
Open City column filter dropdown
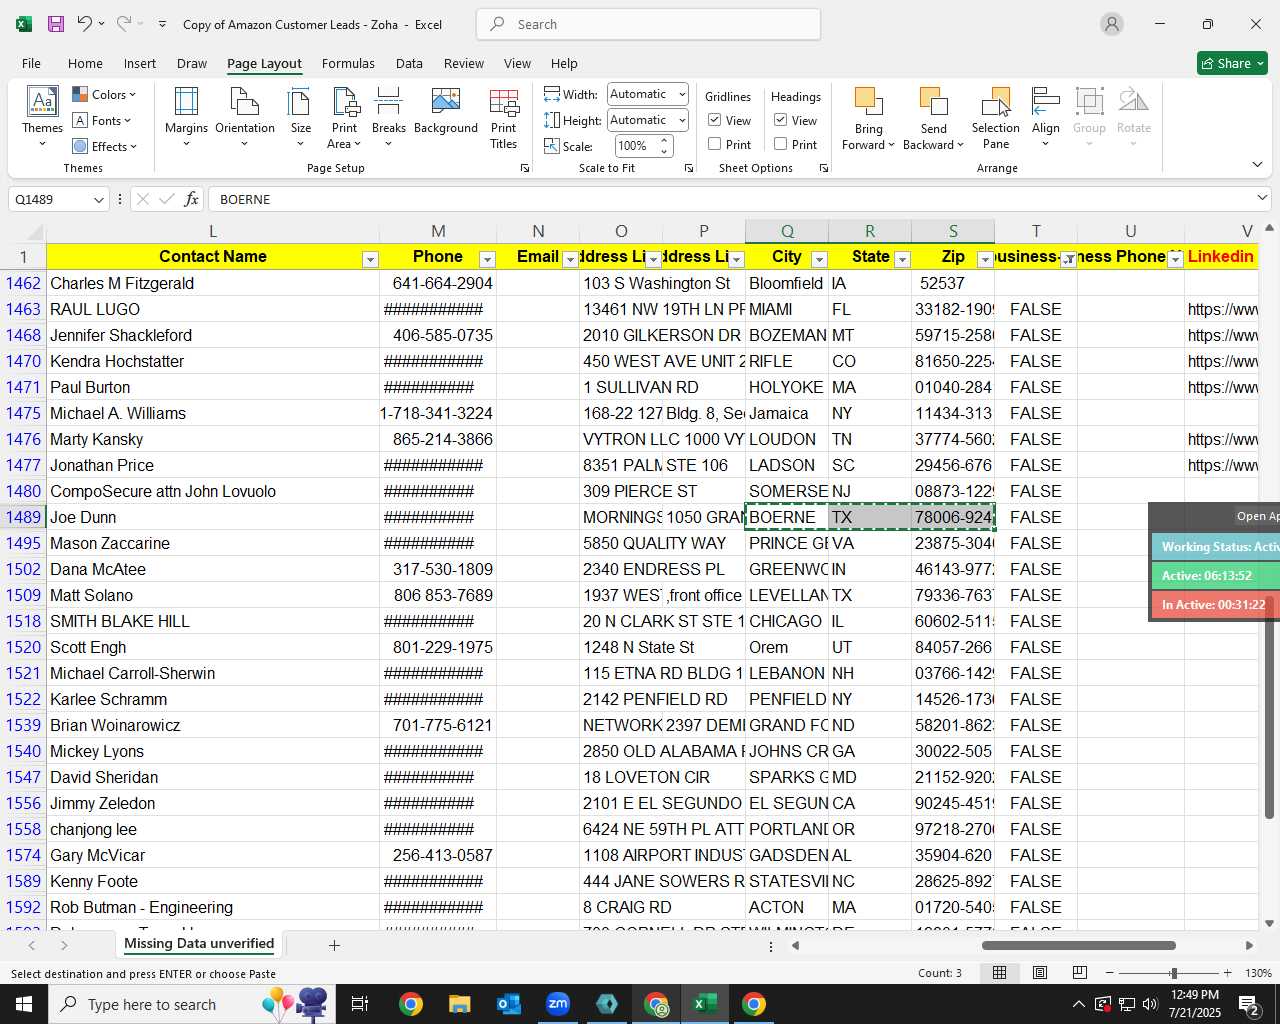pos(819,260)
